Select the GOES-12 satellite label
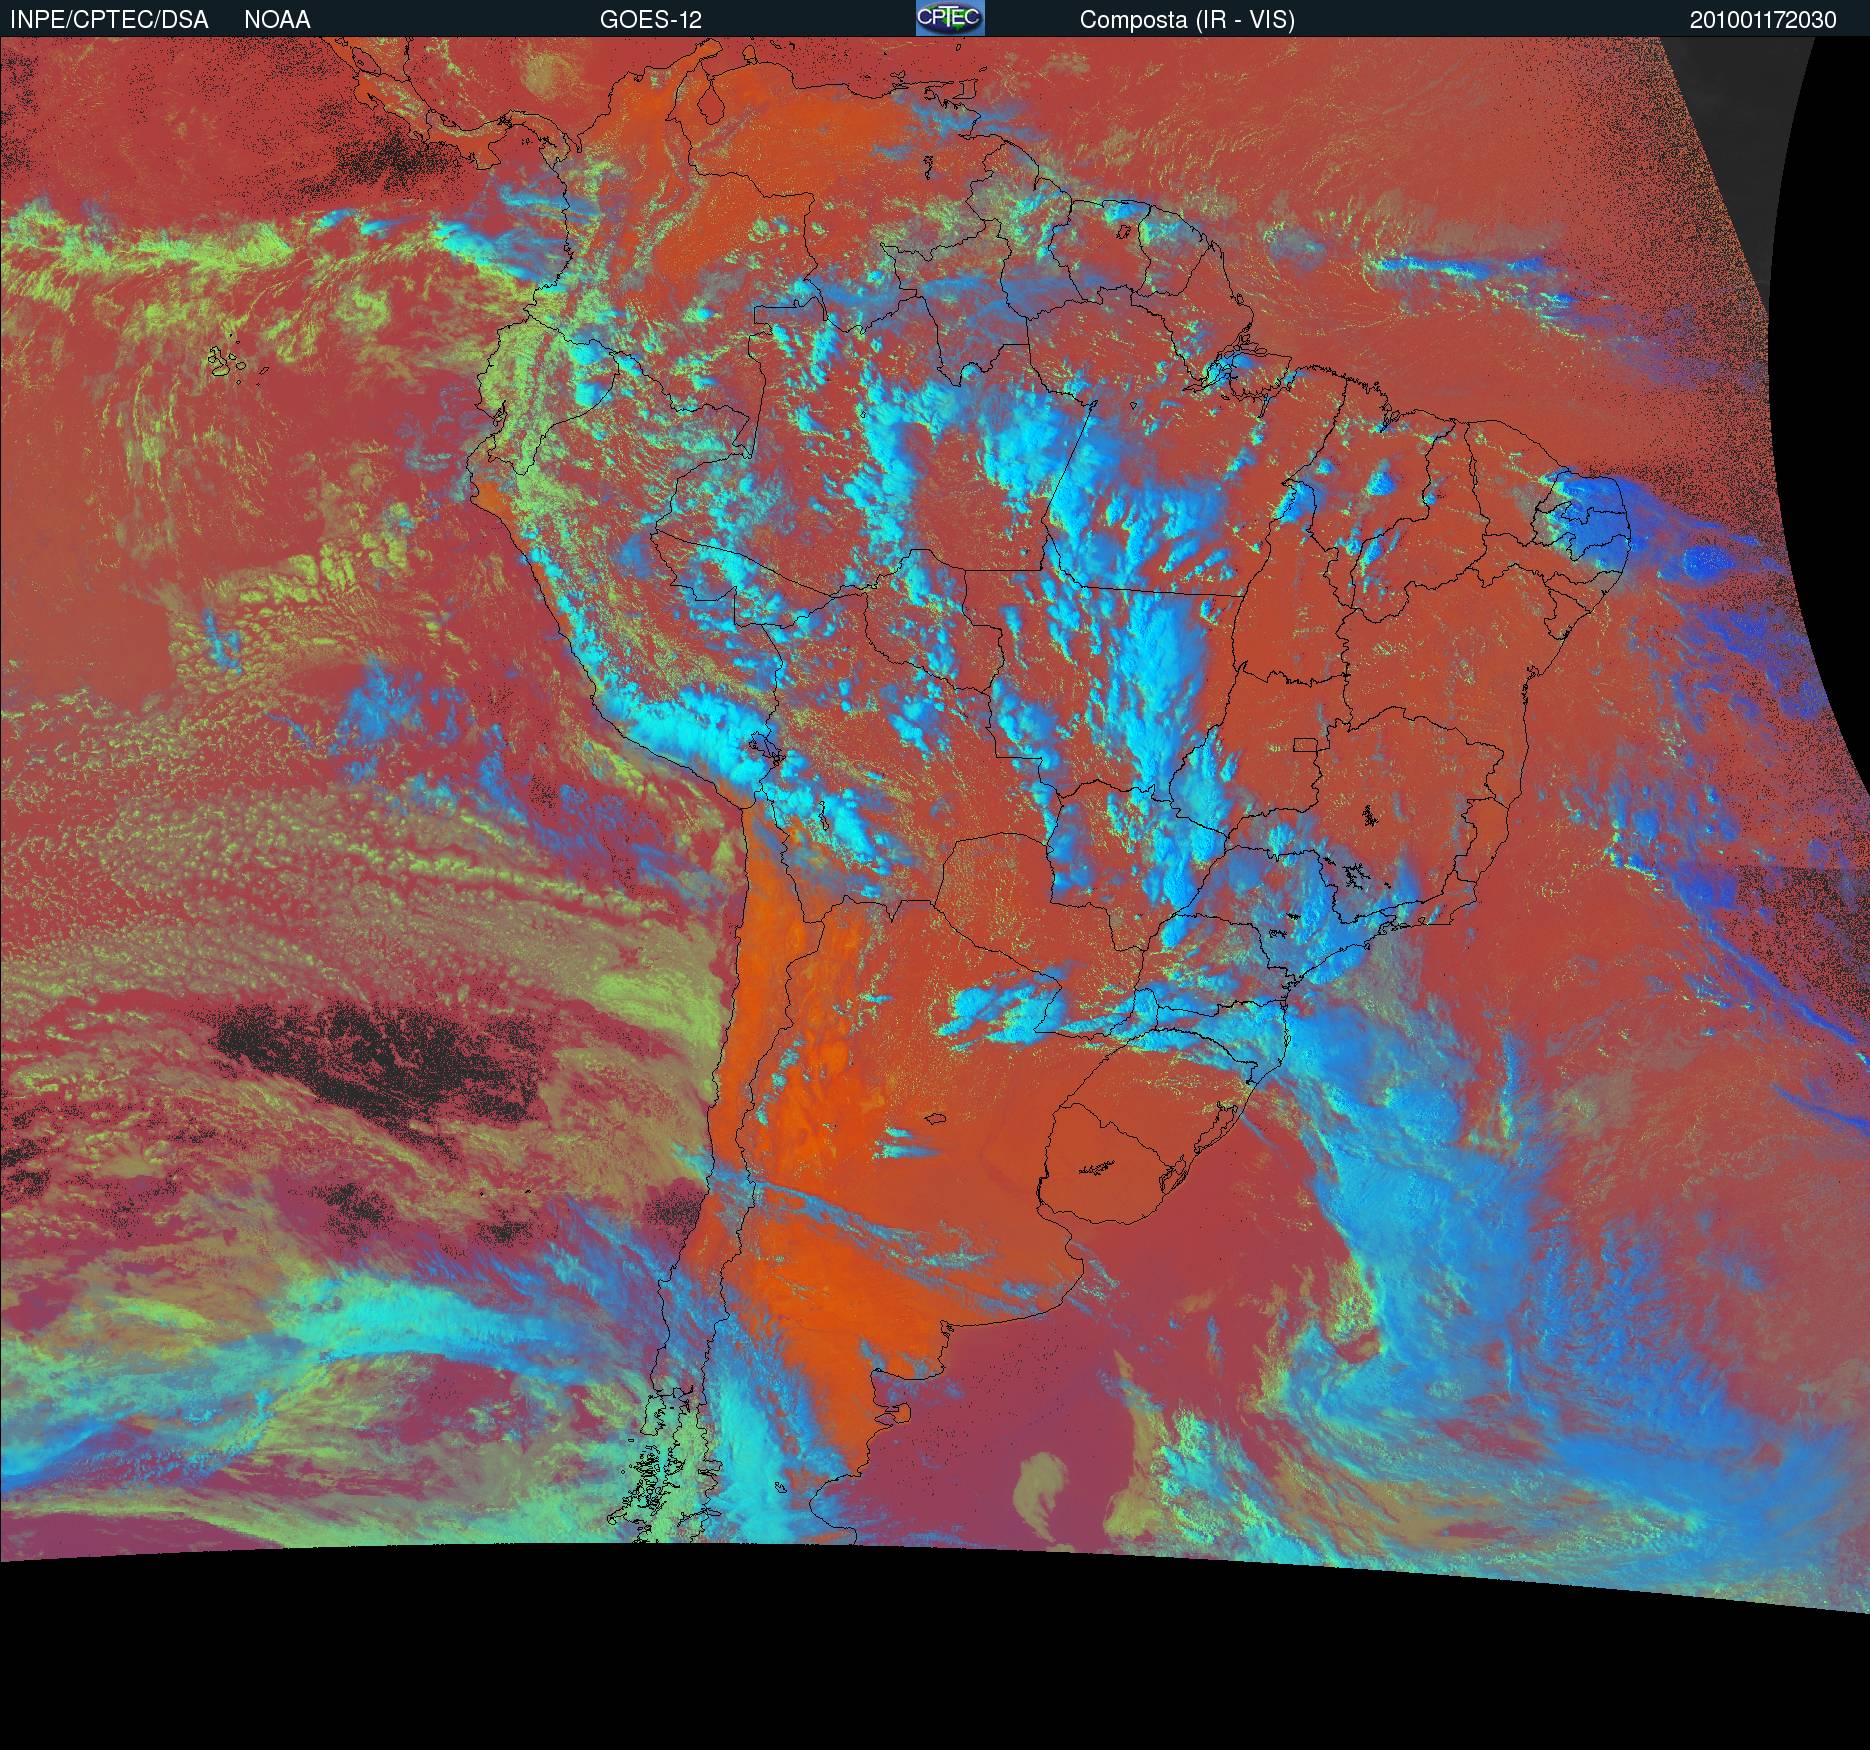Screen dimensions: 1870x1750 click(x=650, y=20)
